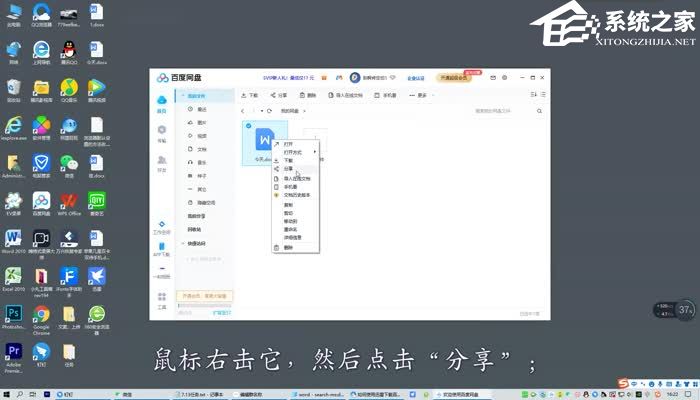Viewport: 700px width, 400px height.
Task: Click the Windows Start button
Action: point(7,395)
